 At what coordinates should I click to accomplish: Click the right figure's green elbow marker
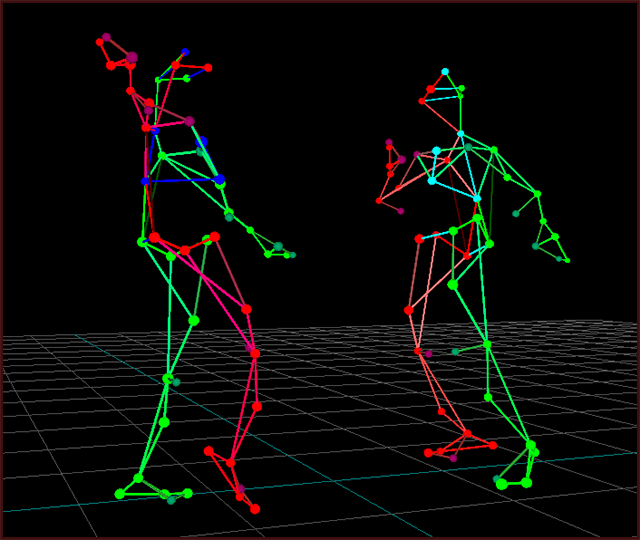pyautogui.click(x=537, y=194)
